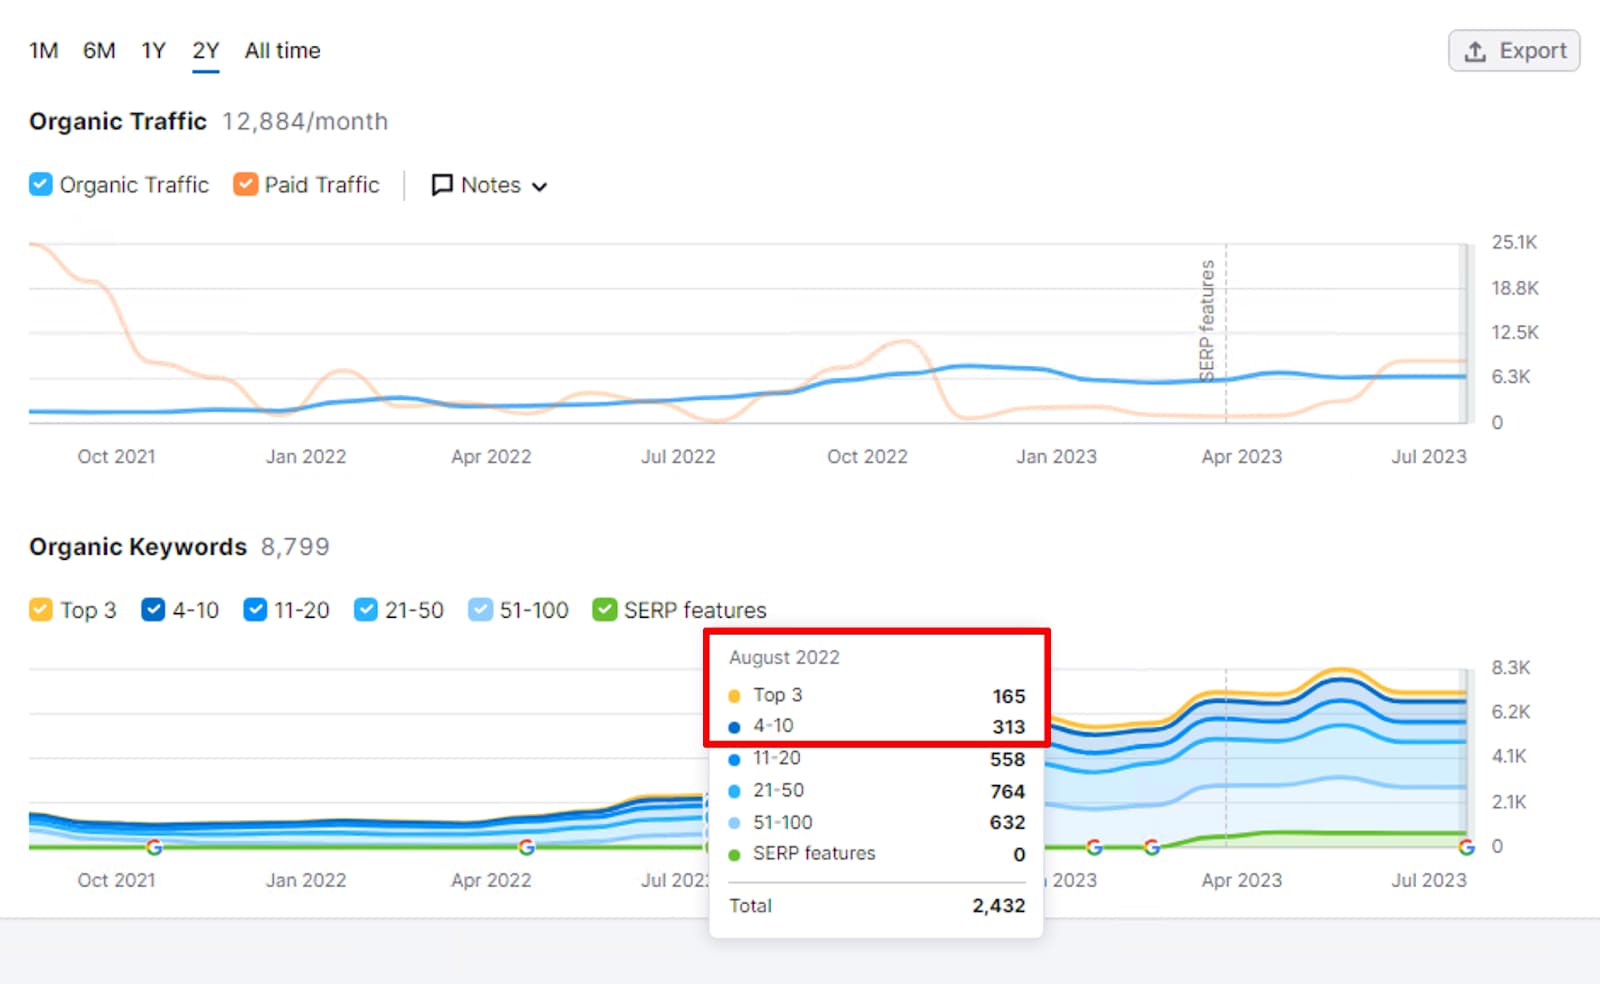Select the 6M time range

click(x=99, y=50)
